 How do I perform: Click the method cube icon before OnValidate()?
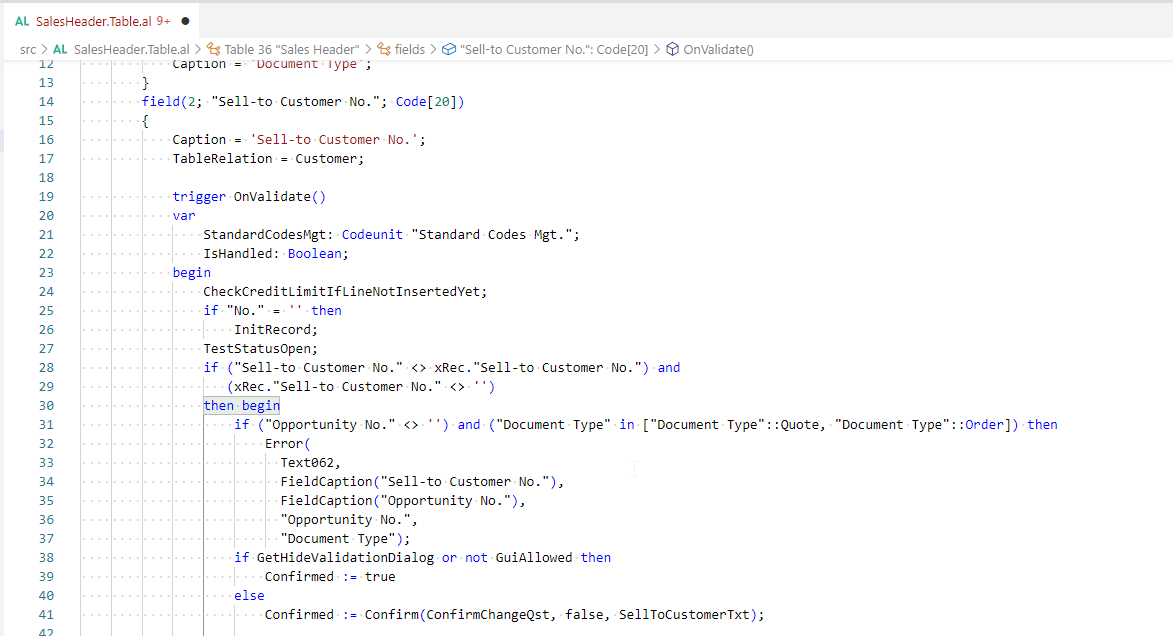(673, 49)
